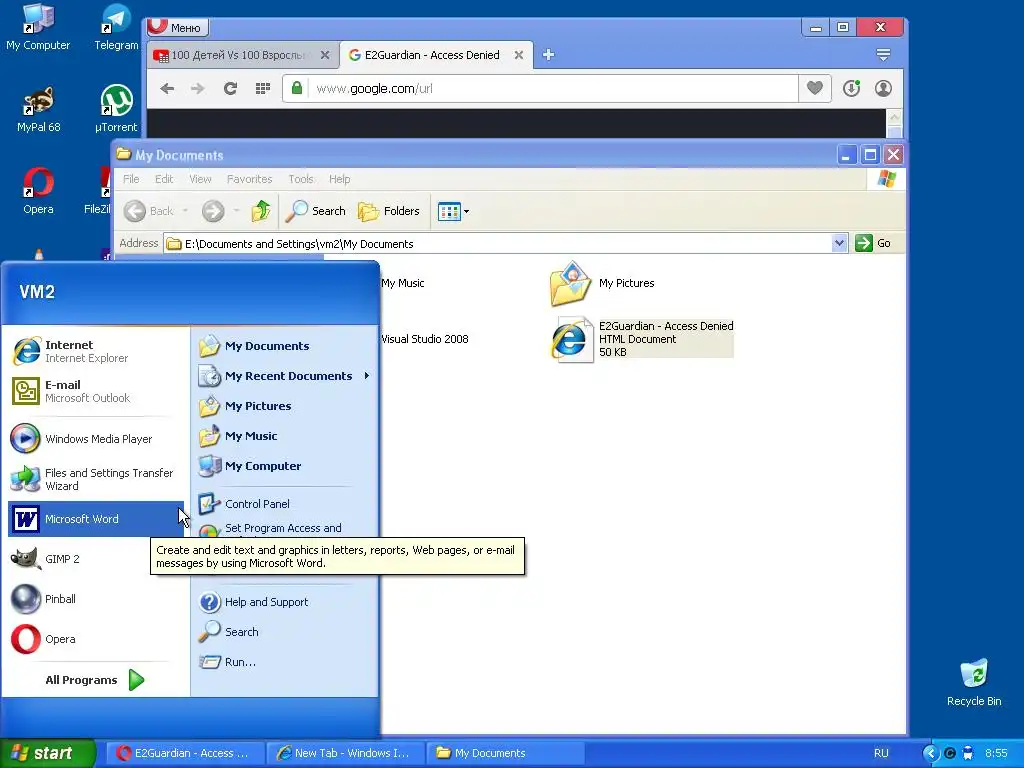Select MyPal 68 desktop shortcut
Image resolution: width=1024 pixels, height=768 pixels.
[39, 110]
